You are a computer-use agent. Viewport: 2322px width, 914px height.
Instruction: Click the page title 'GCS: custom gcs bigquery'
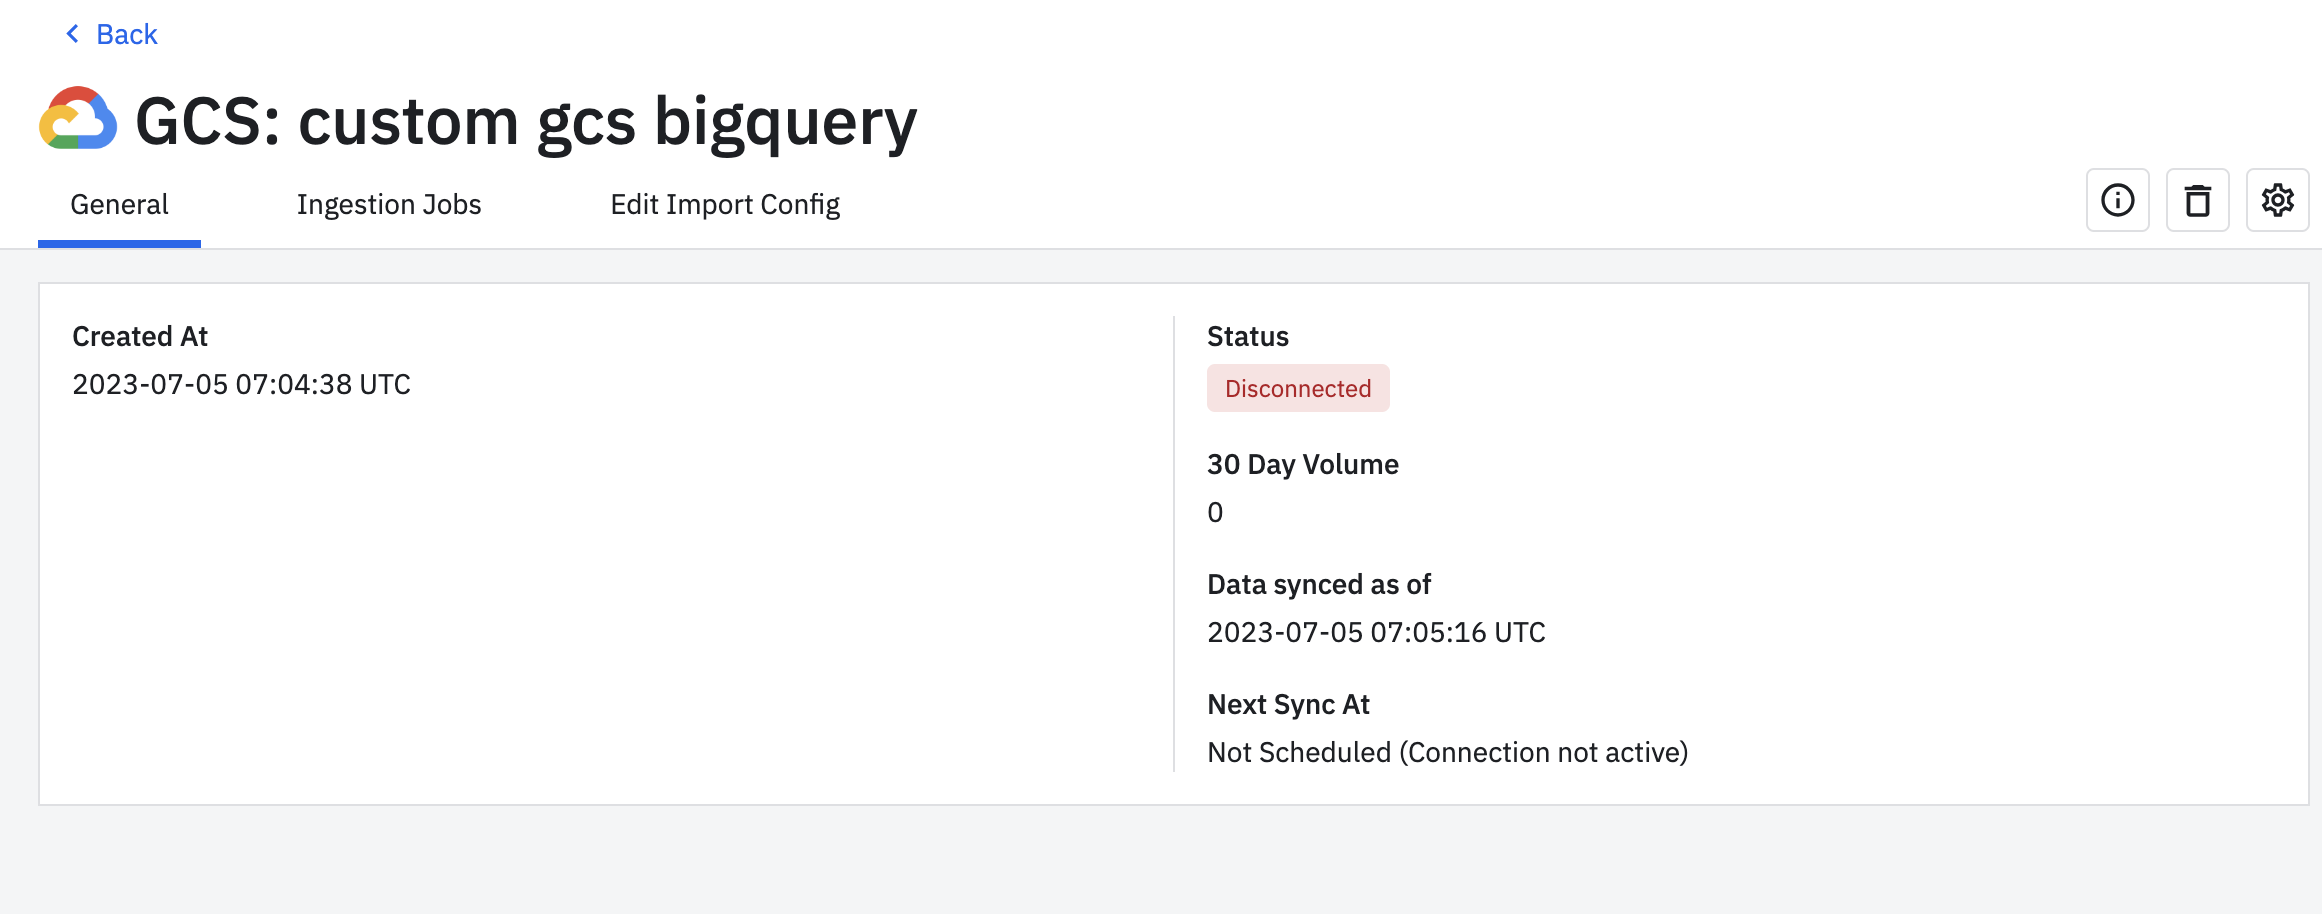[526, 122]
